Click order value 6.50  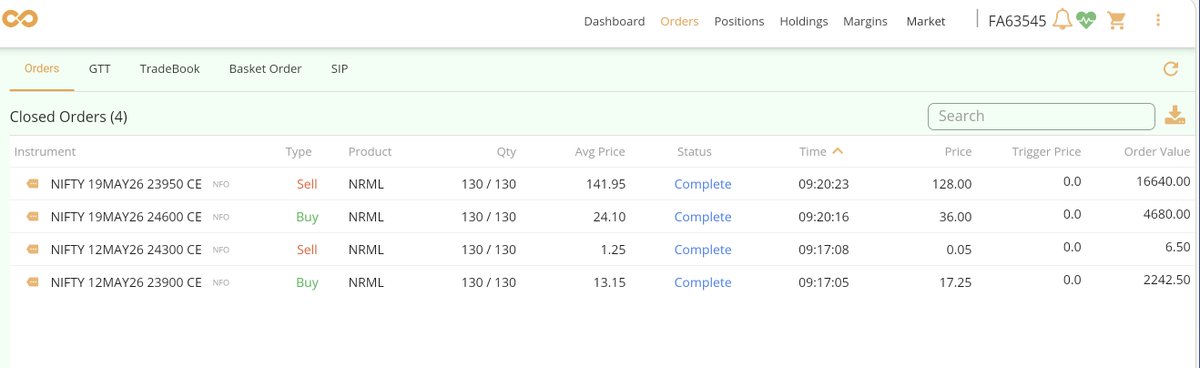click(x=1178, y=247)
